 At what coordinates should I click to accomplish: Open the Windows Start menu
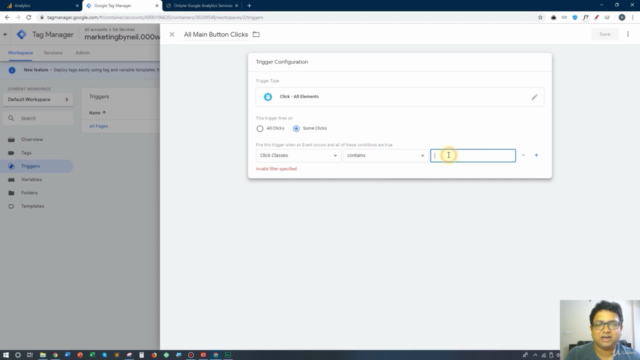pos(6,355)
